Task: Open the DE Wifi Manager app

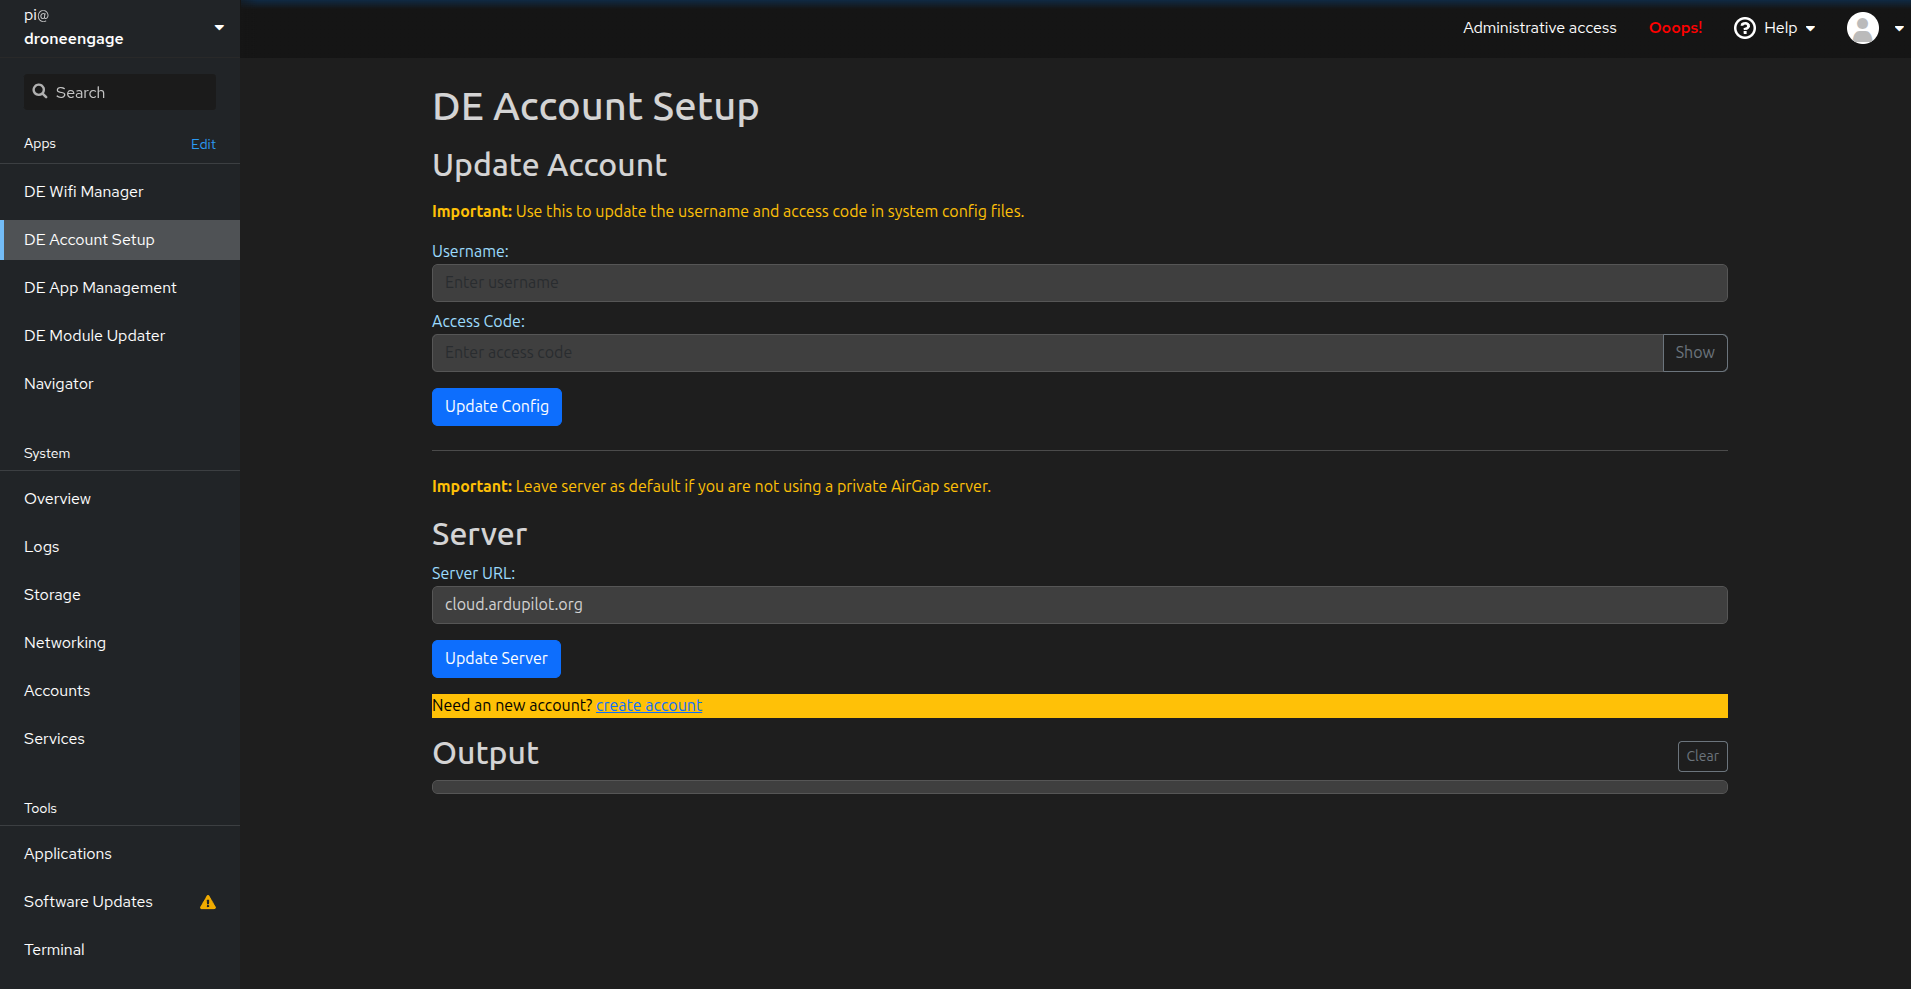Action: point(83,191)
